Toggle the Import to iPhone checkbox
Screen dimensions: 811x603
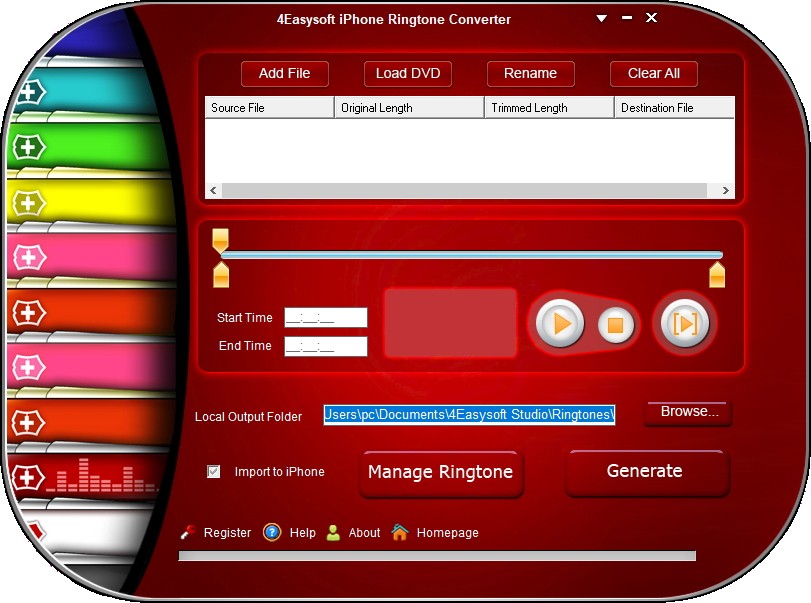coord(214,472)
